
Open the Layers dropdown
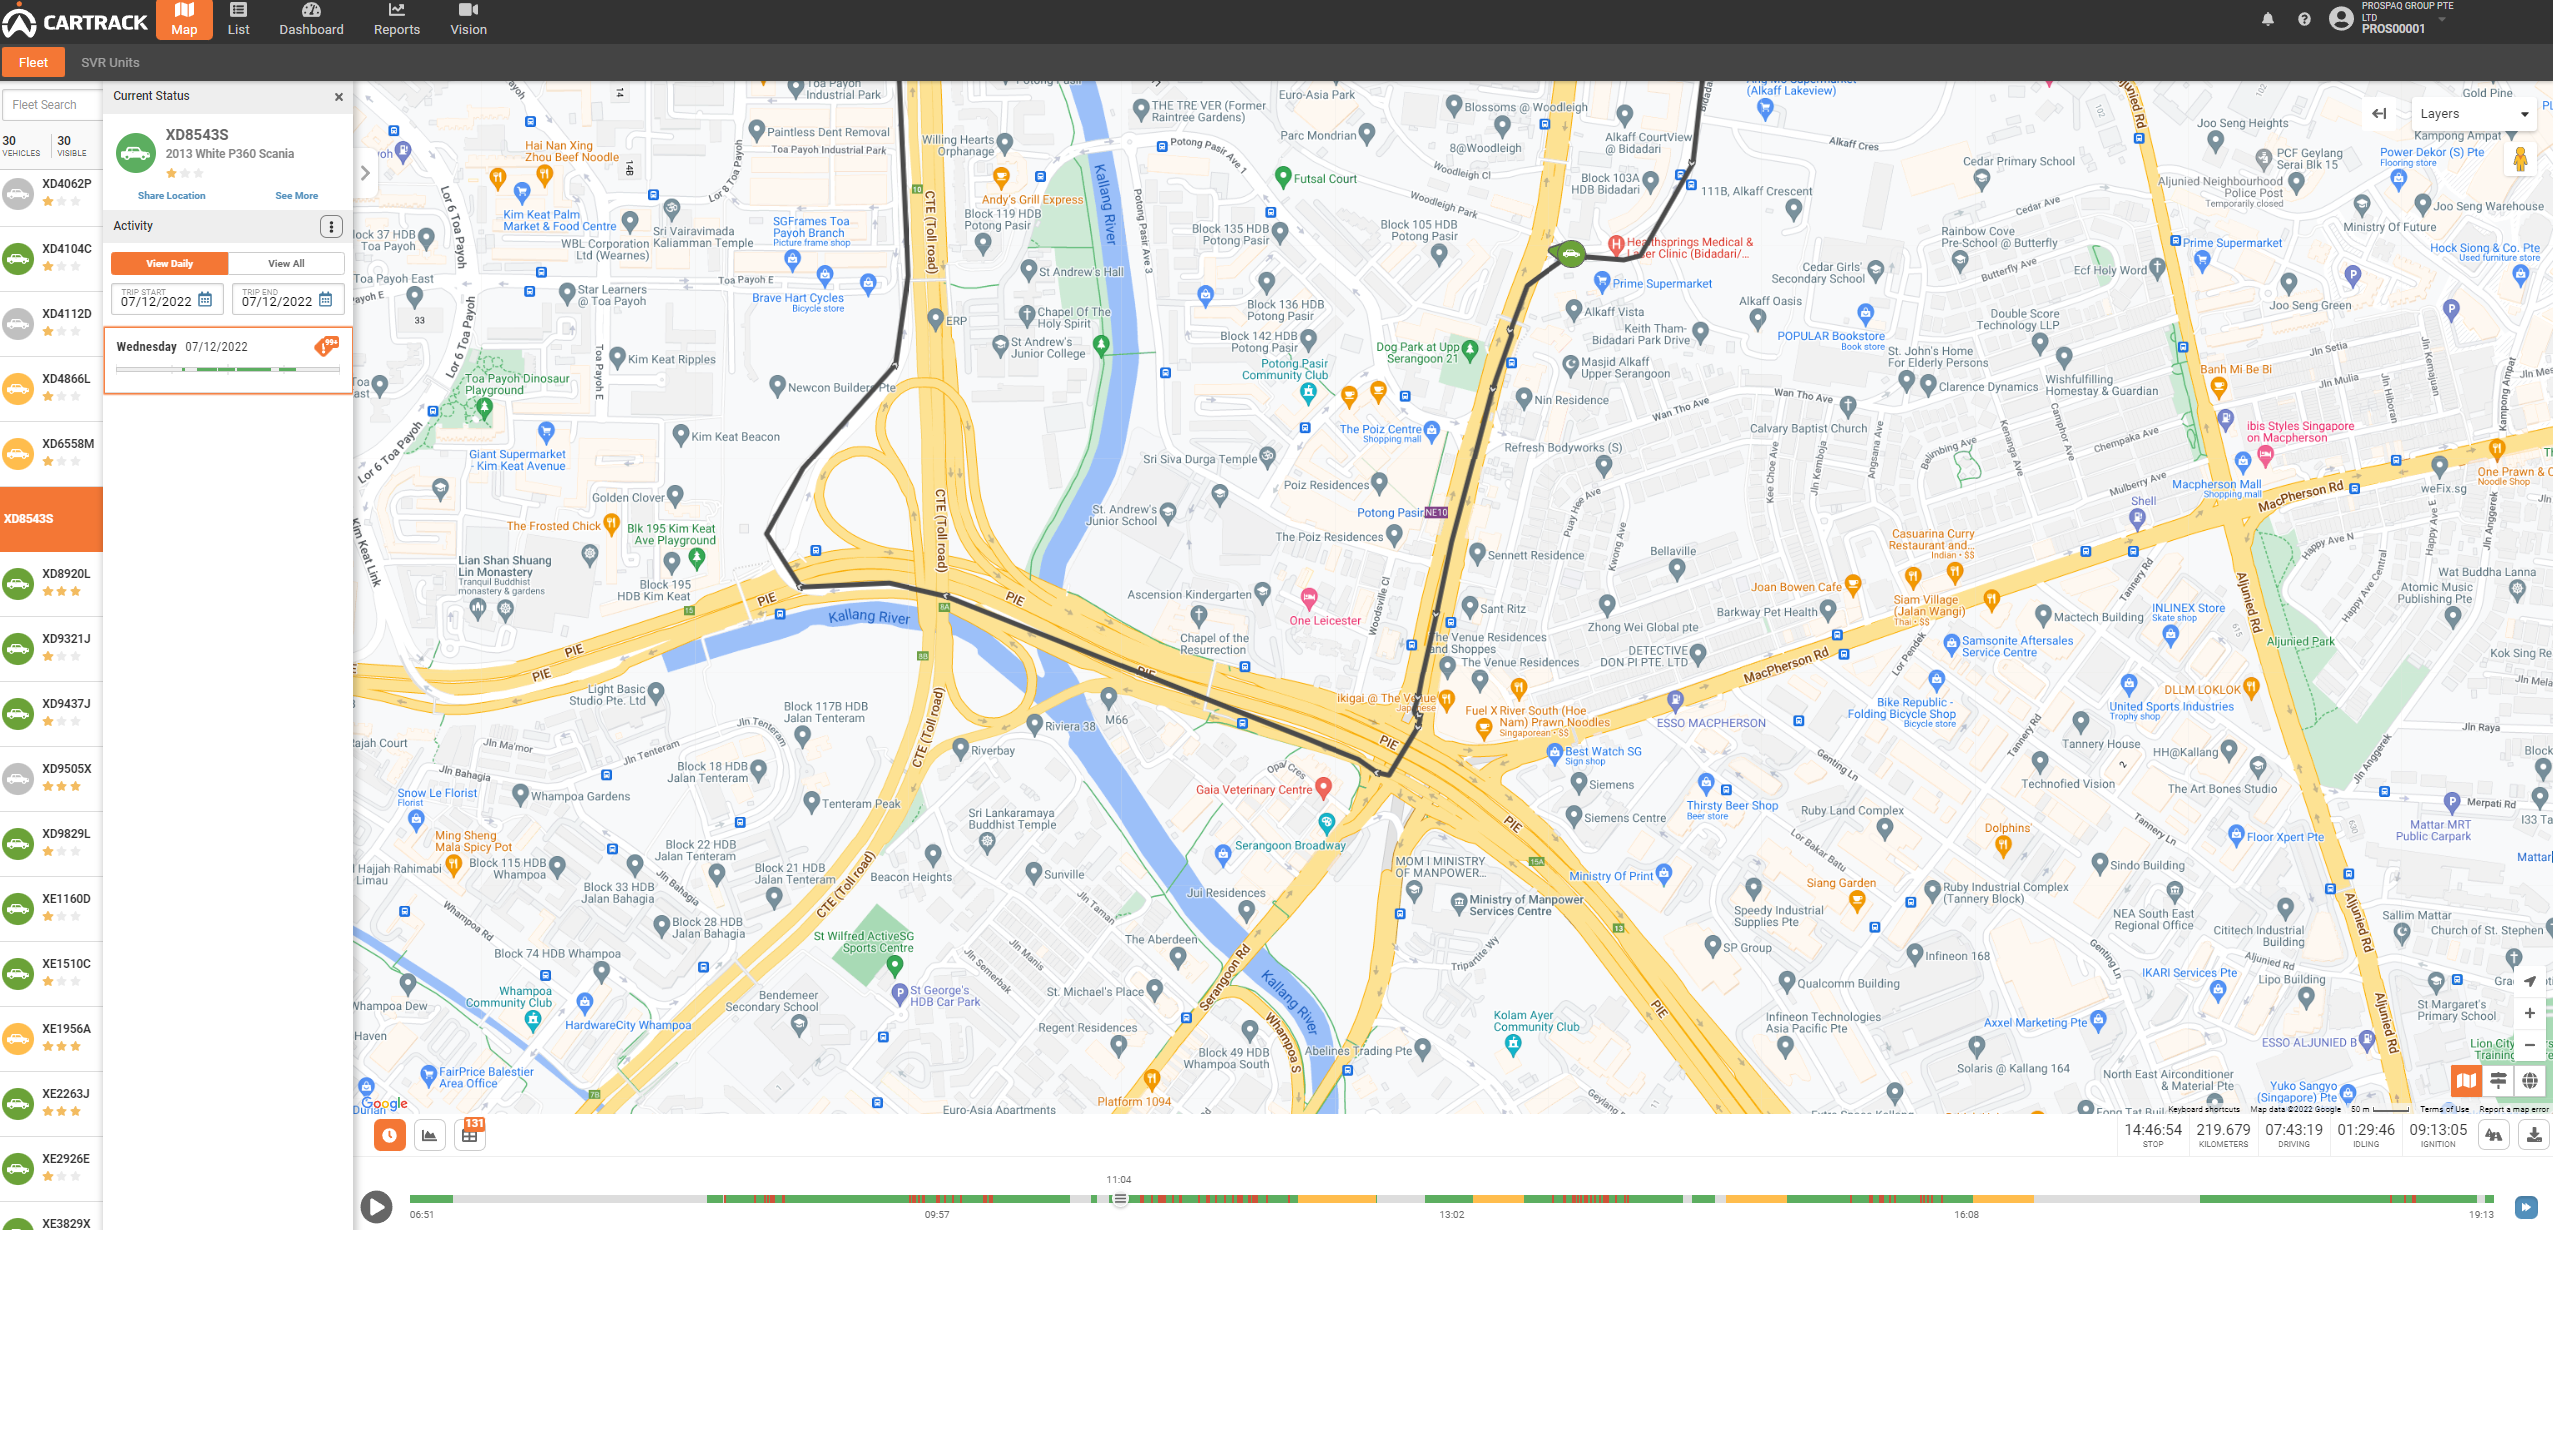pos(2474,114)
